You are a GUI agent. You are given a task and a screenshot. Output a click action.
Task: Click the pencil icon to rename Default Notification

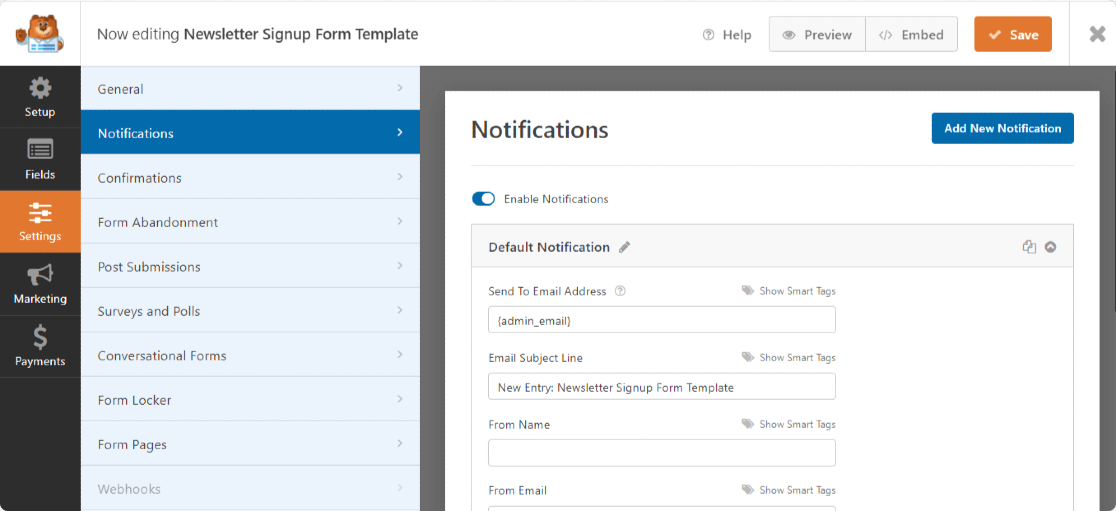coord(625,248)
